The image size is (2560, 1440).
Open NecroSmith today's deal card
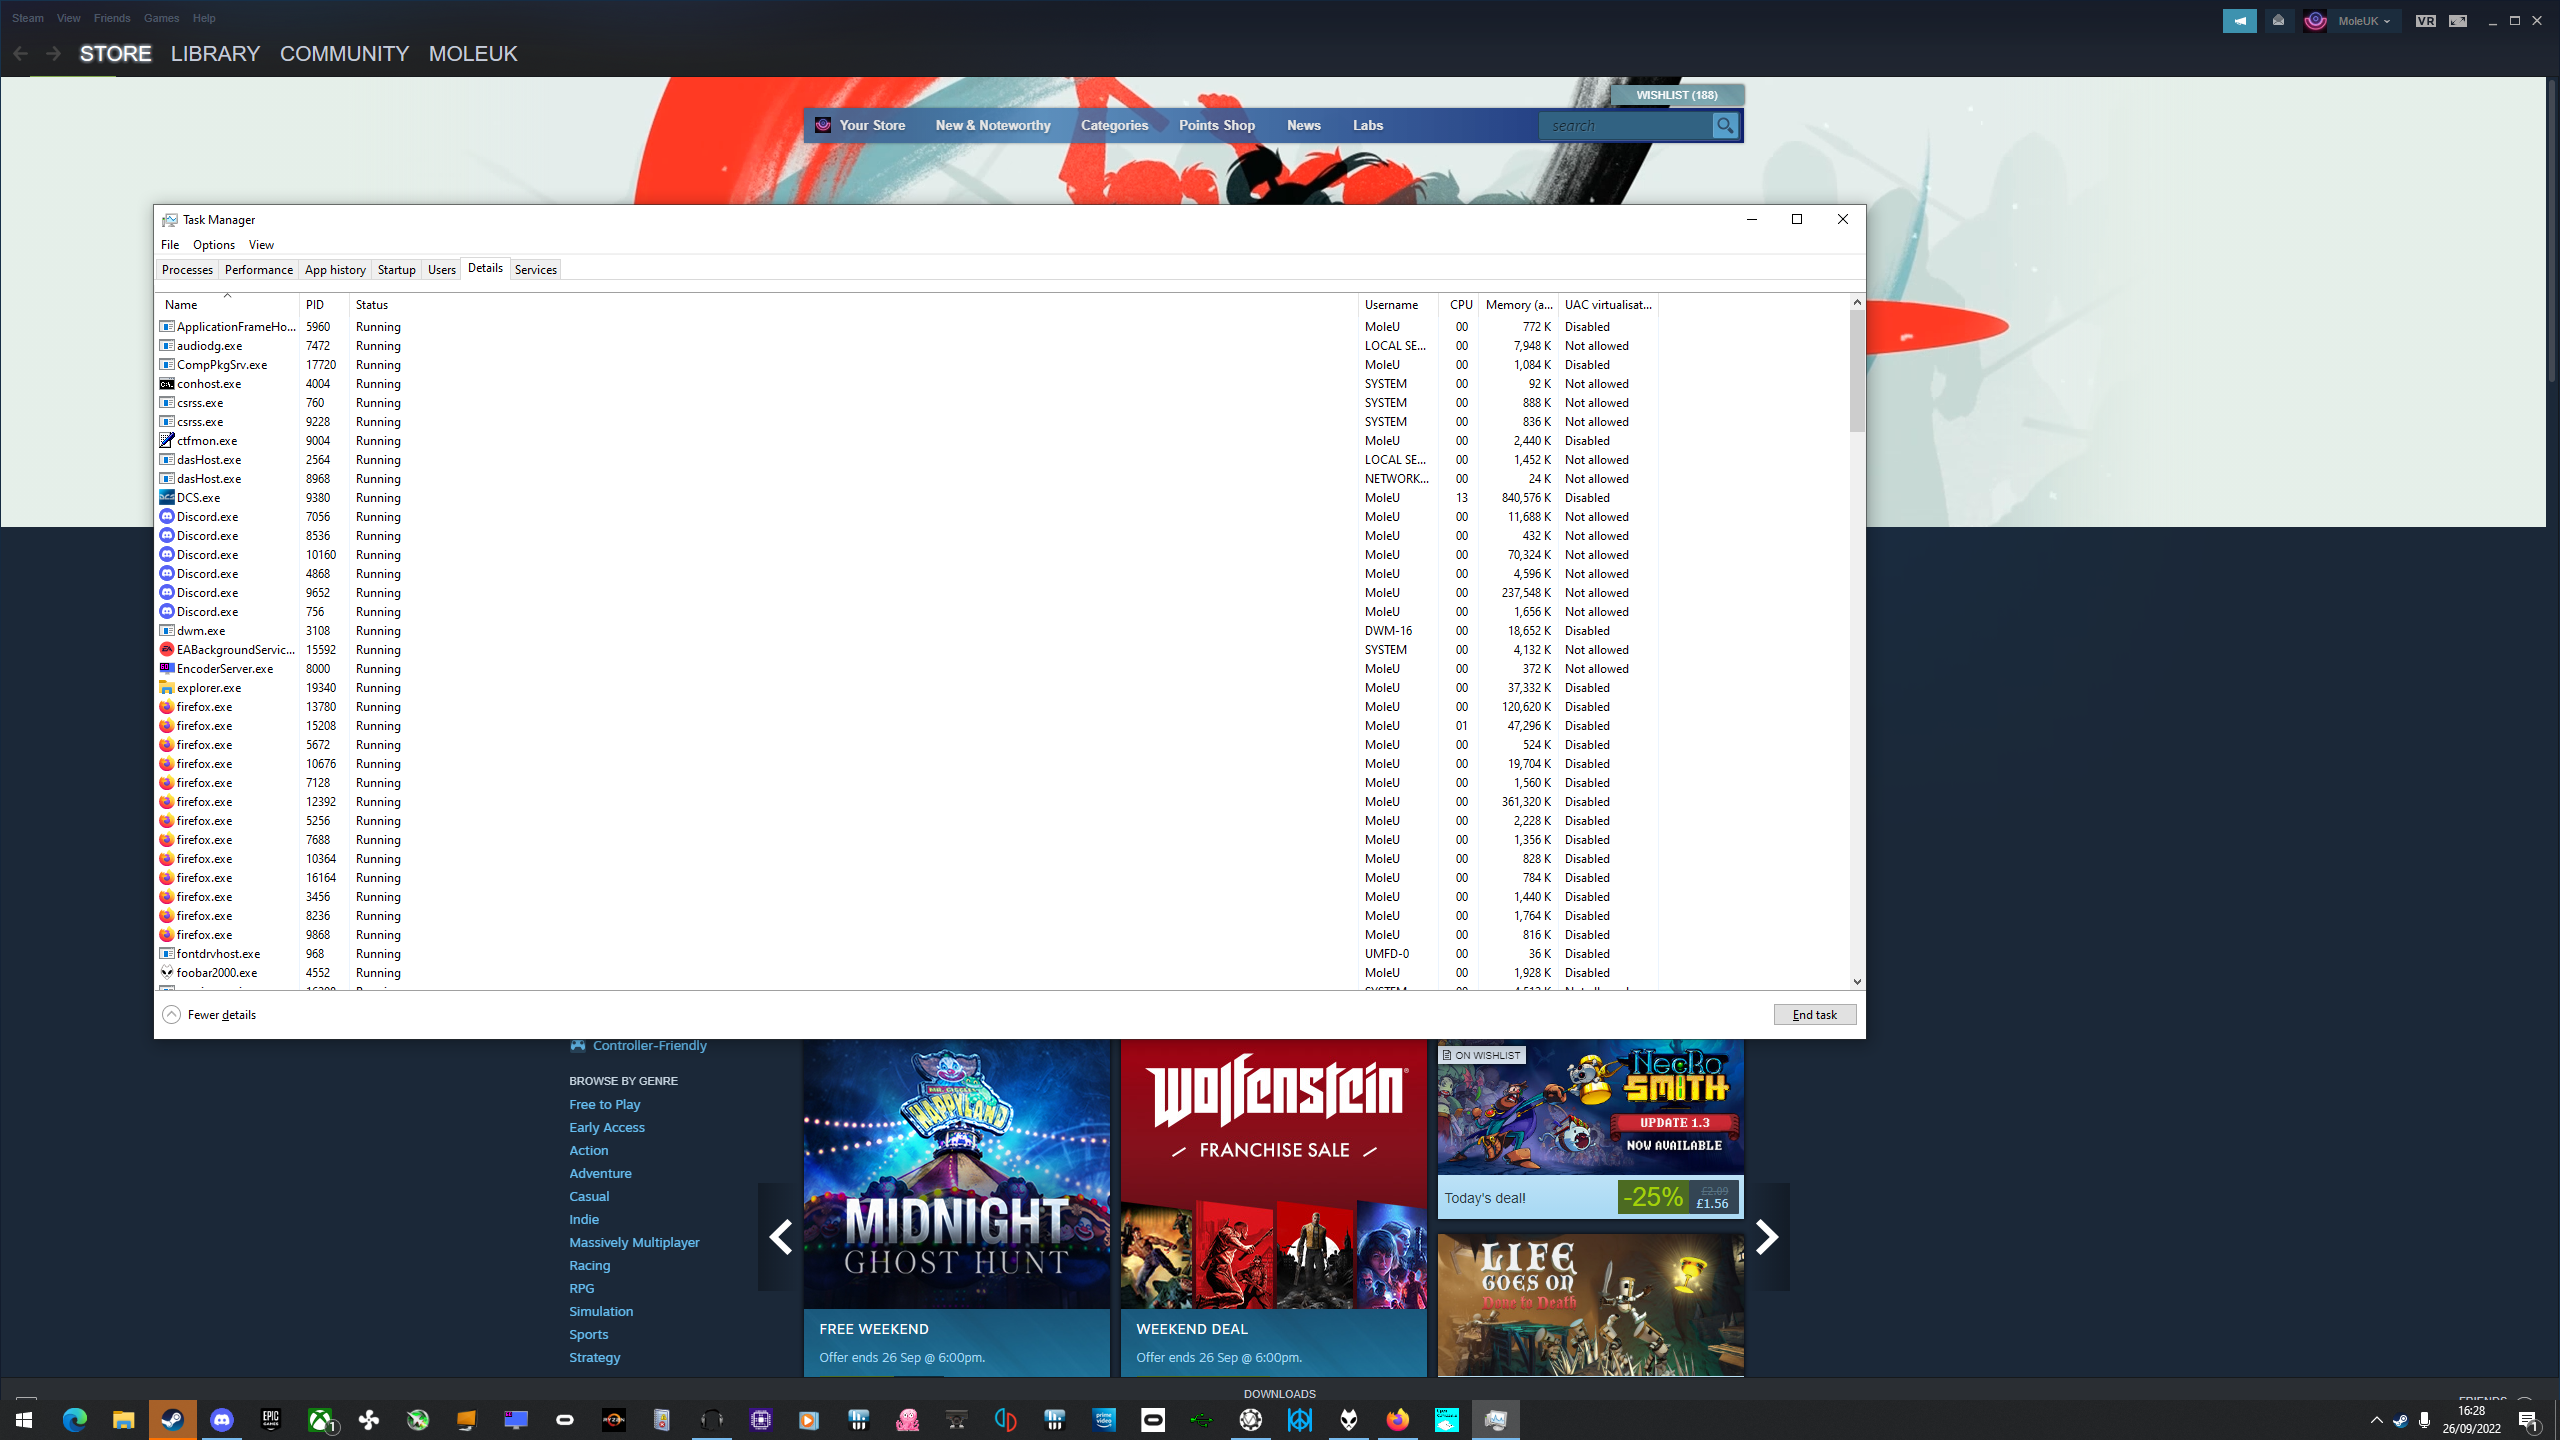(x=1590, y=1129)
